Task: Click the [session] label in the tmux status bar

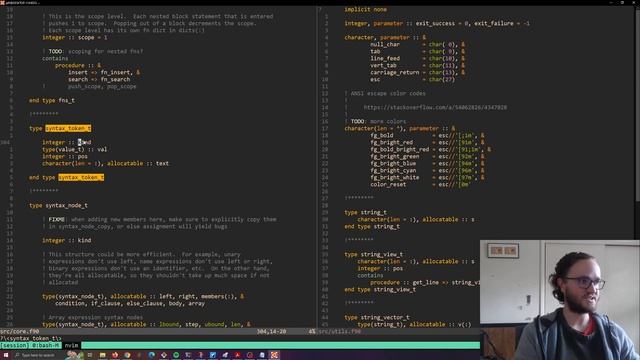Action: (15, 345)
